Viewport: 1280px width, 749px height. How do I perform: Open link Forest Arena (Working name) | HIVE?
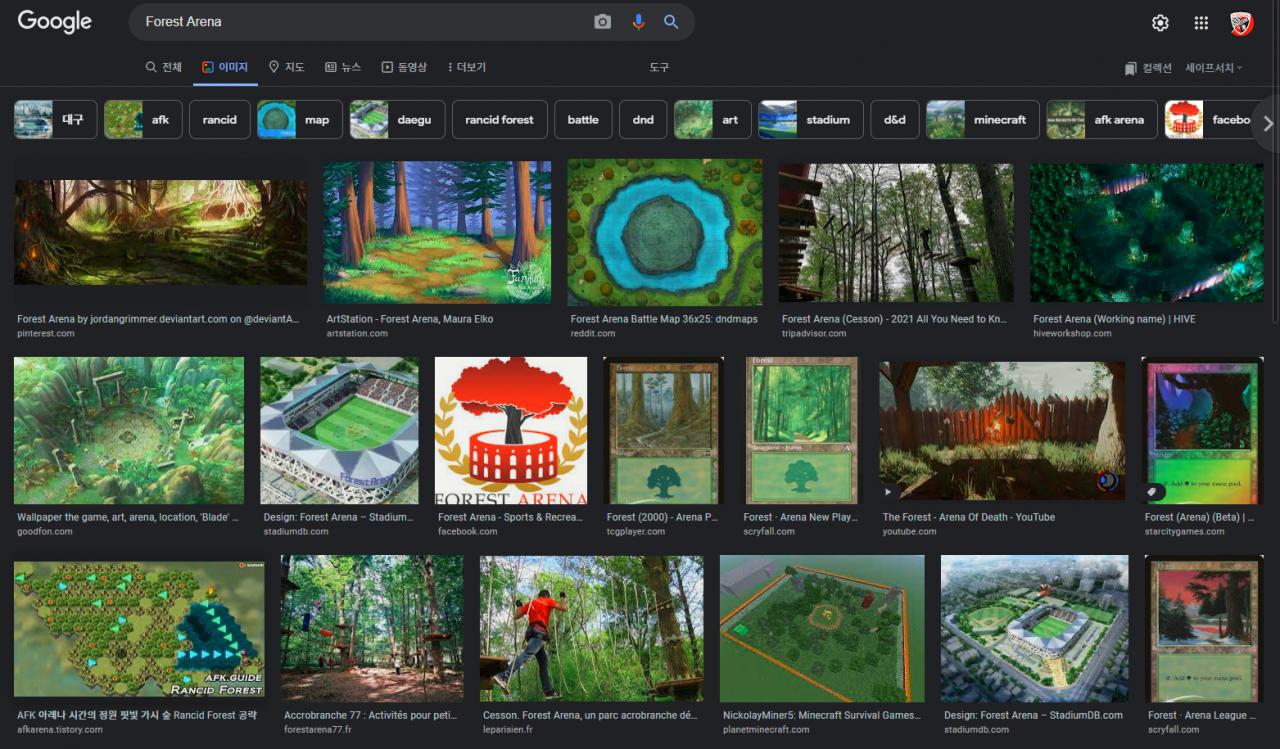click(1114, 319)
